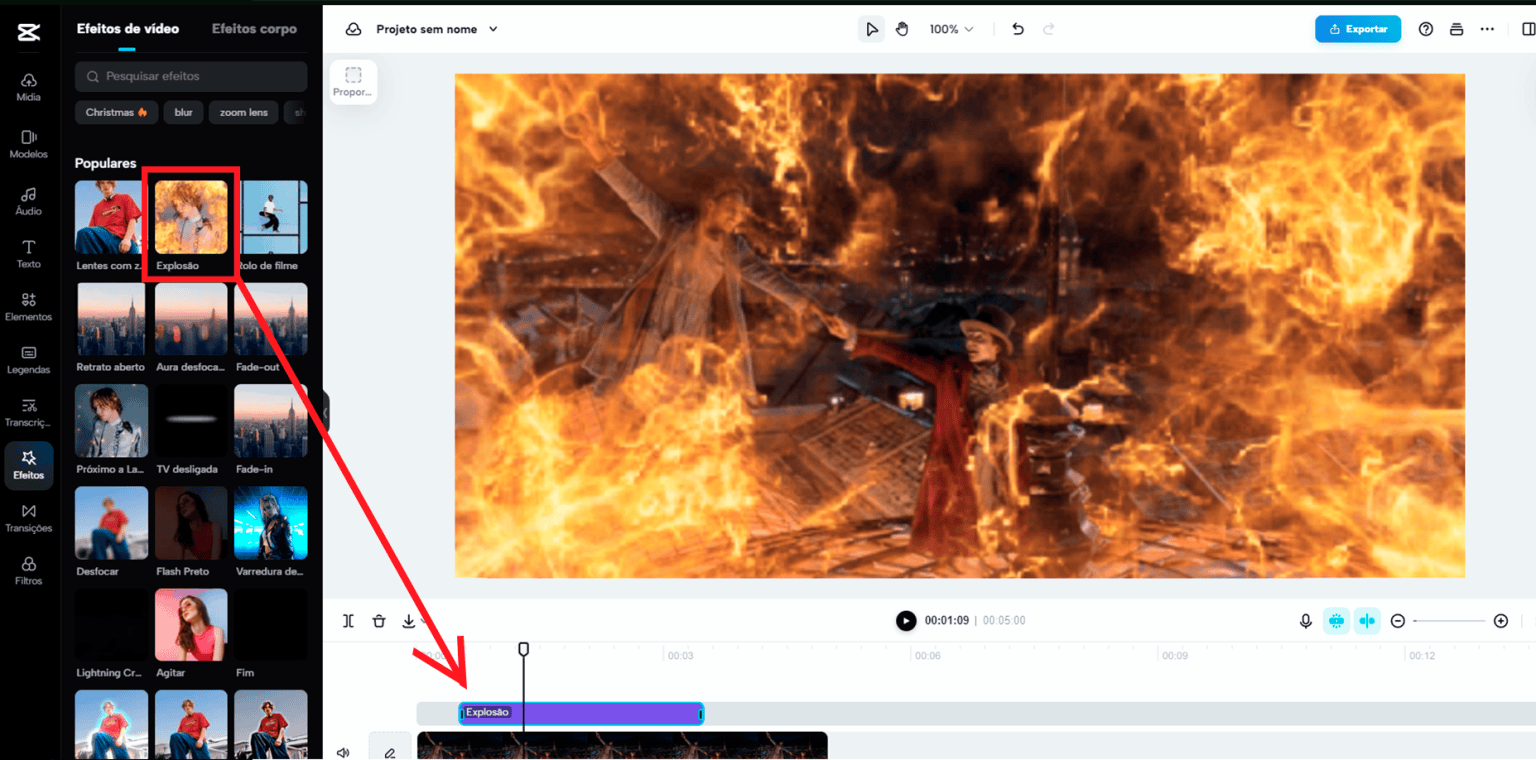Toggle the side panel layout icon
Viewport: 1536px width, 760px height.
[x=1527, y=29]
